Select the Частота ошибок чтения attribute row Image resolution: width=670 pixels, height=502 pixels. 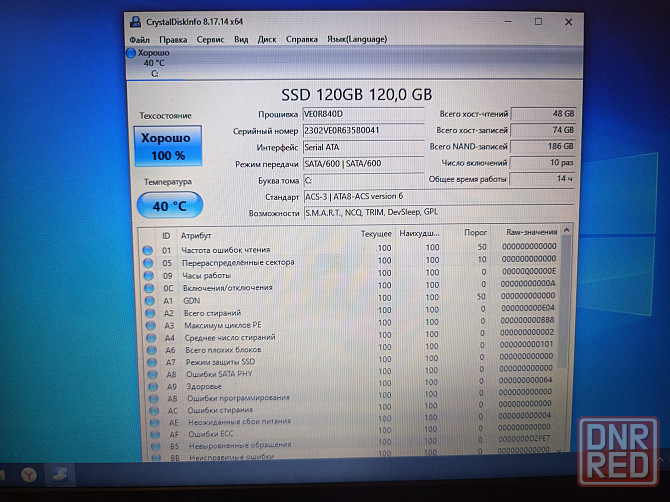tap(350, 249)
